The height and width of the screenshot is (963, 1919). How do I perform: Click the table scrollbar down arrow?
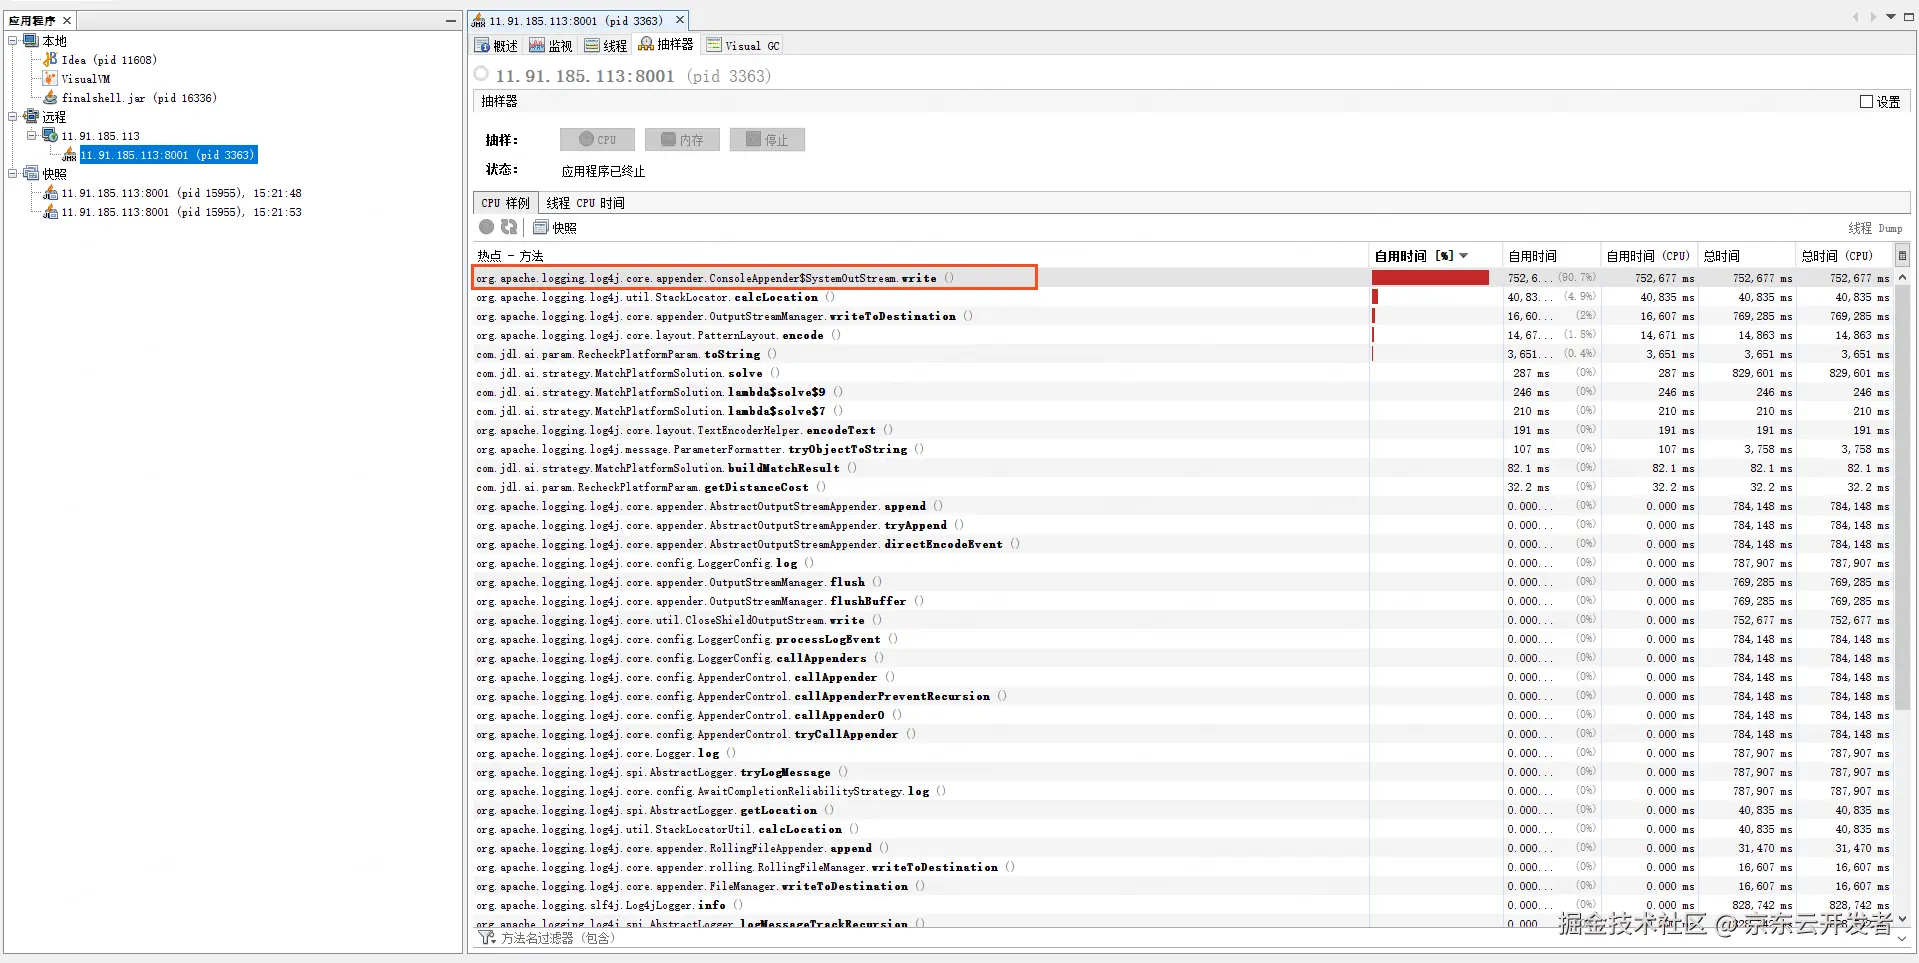(x=1902, y=918)
